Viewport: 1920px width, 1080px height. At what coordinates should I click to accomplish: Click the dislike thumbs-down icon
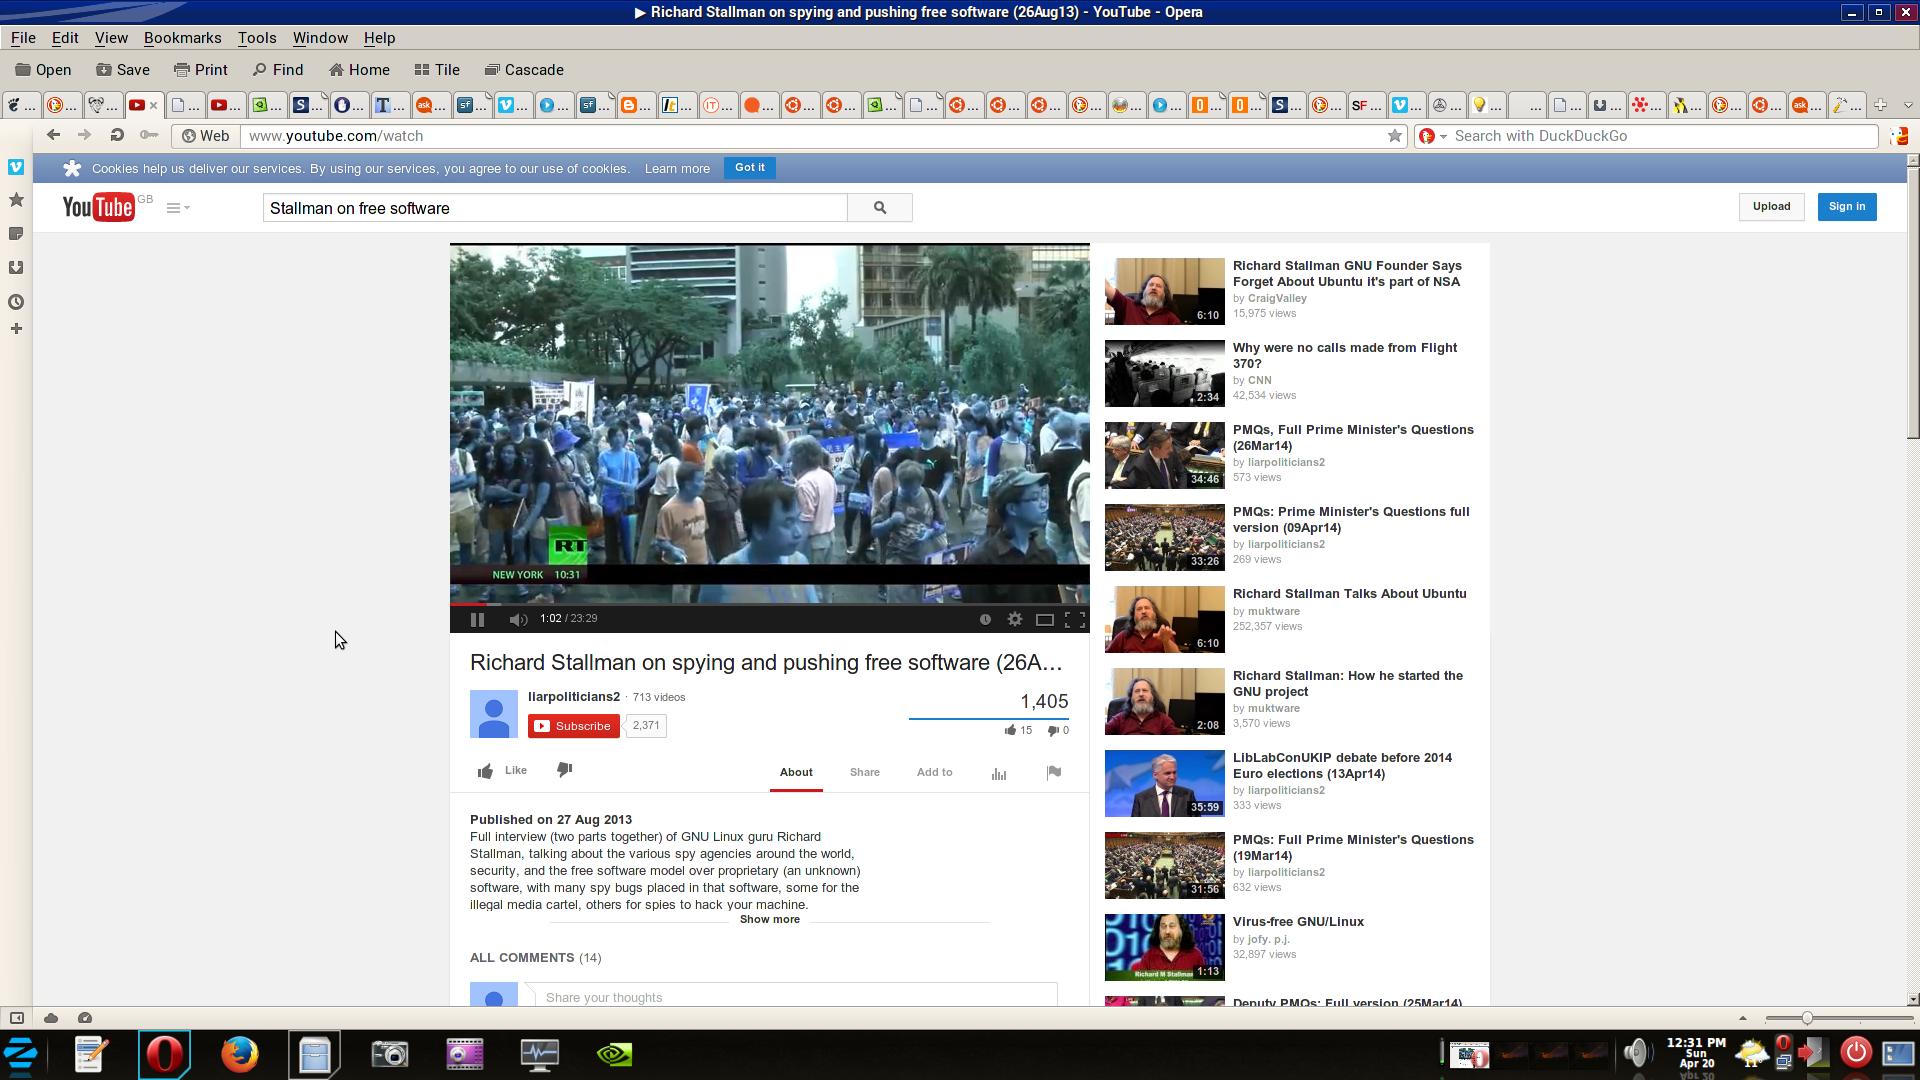pos(564,770)
